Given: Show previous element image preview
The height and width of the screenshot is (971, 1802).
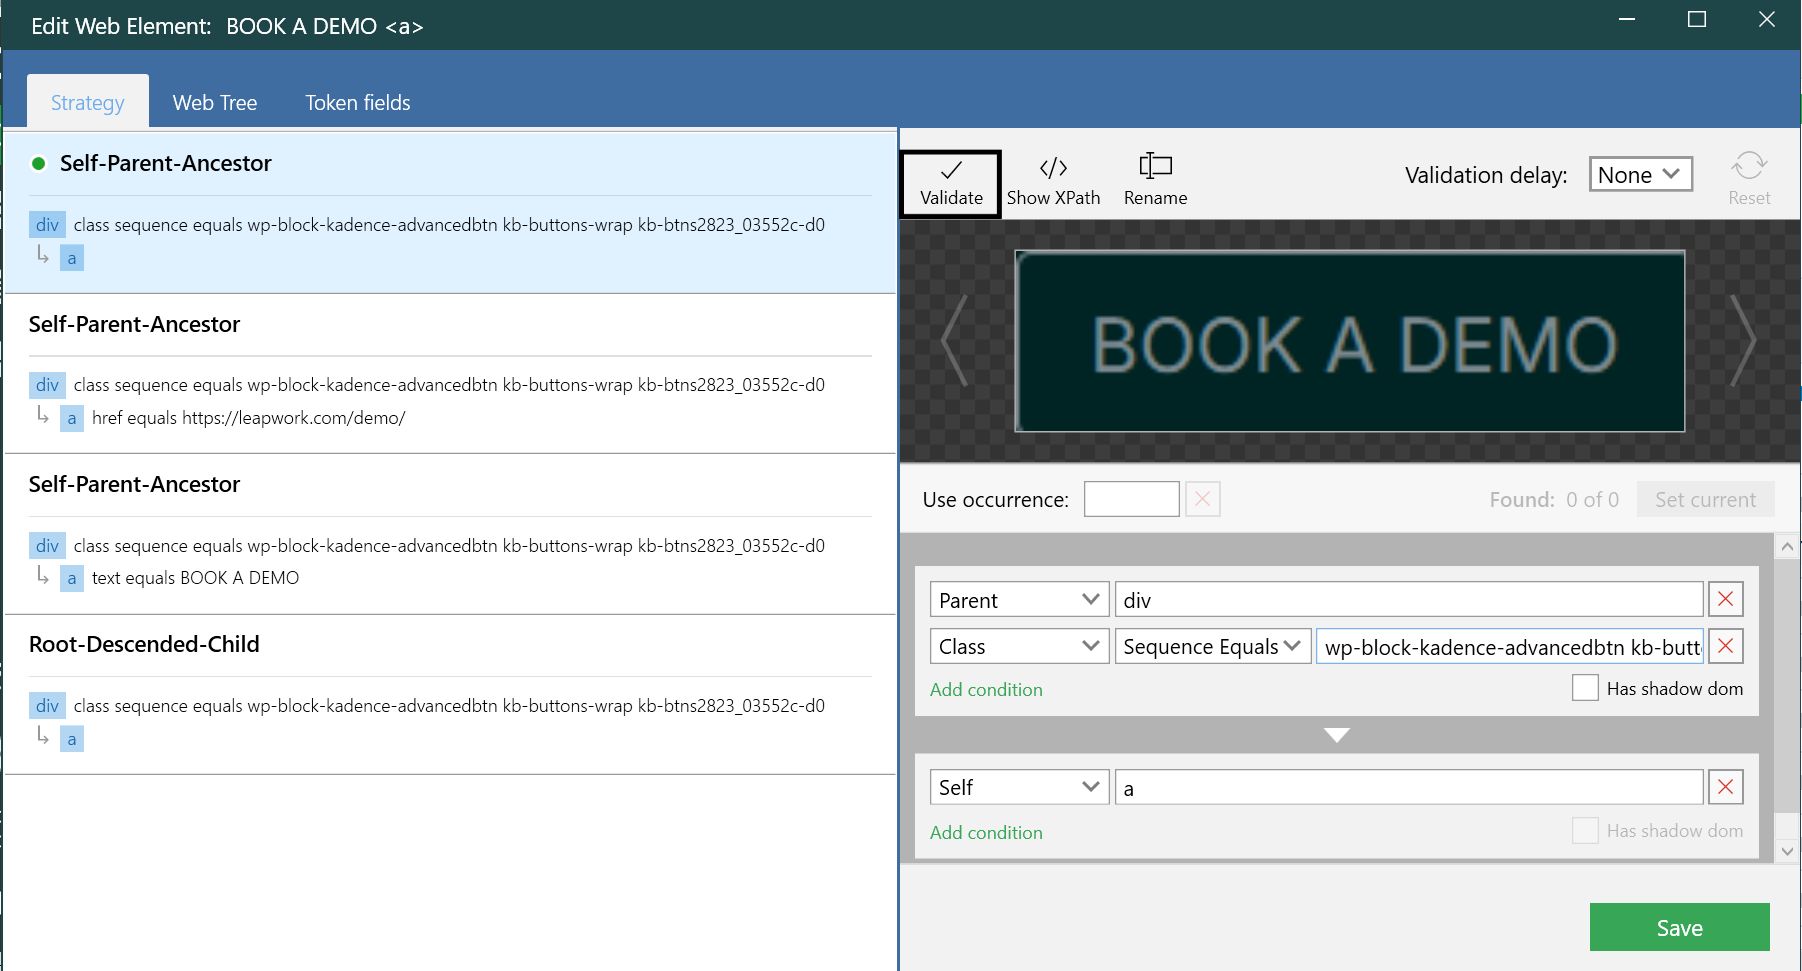Looking at the screenshot, I should click(x=954, y=341).
